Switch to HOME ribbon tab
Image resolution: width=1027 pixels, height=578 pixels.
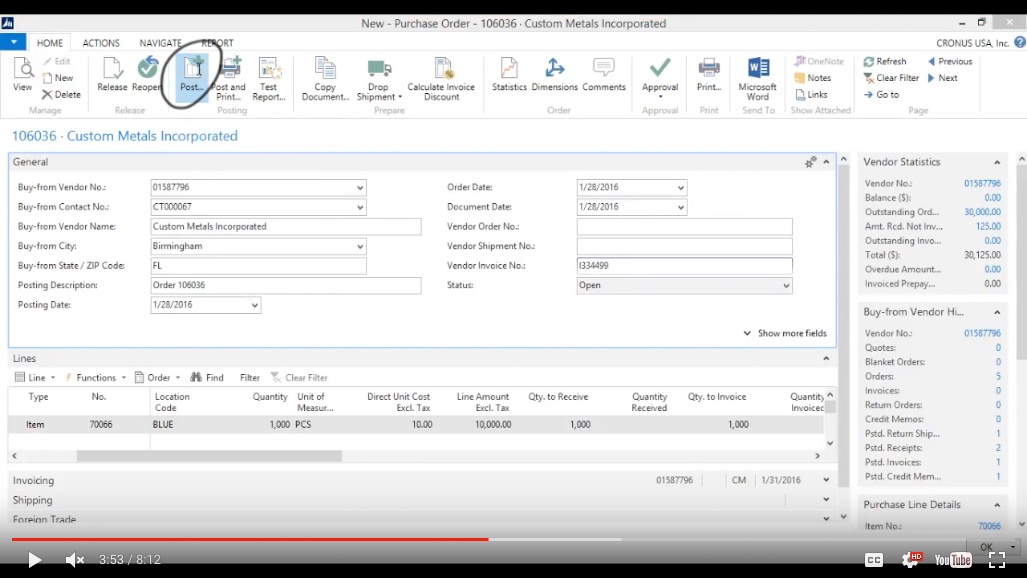pos(50,43)
